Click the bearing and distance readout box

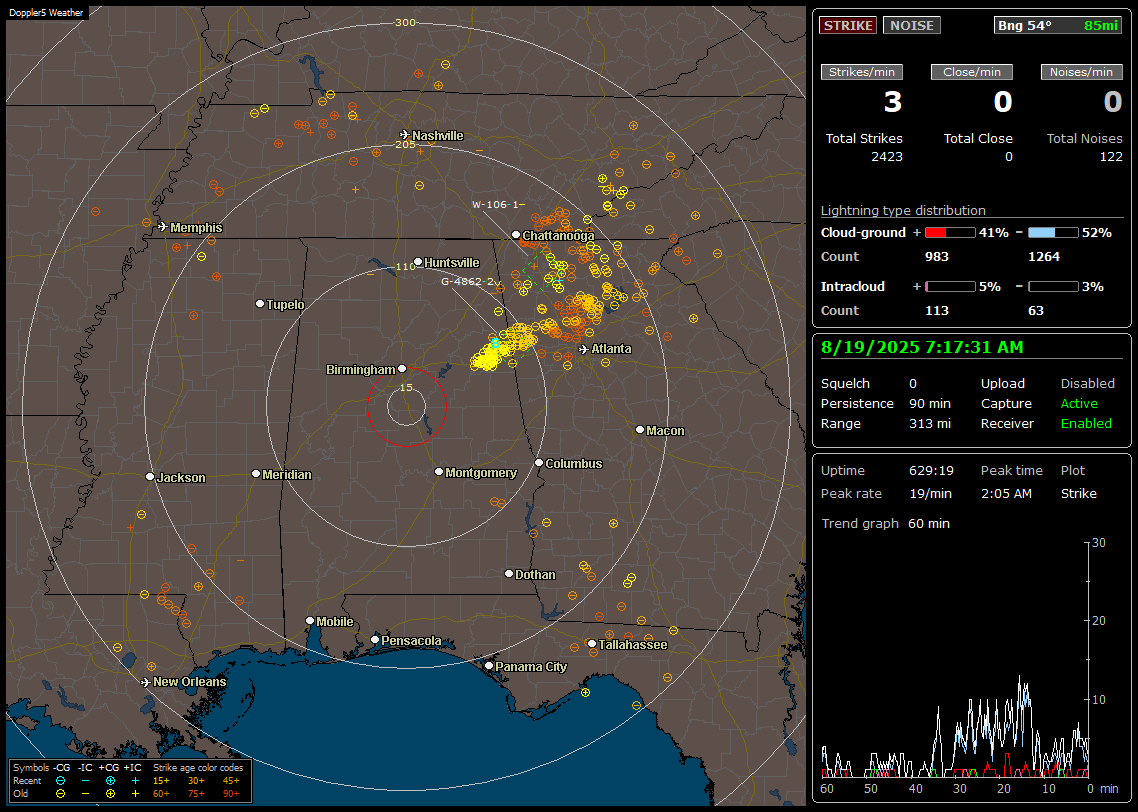pos(1058,25)
